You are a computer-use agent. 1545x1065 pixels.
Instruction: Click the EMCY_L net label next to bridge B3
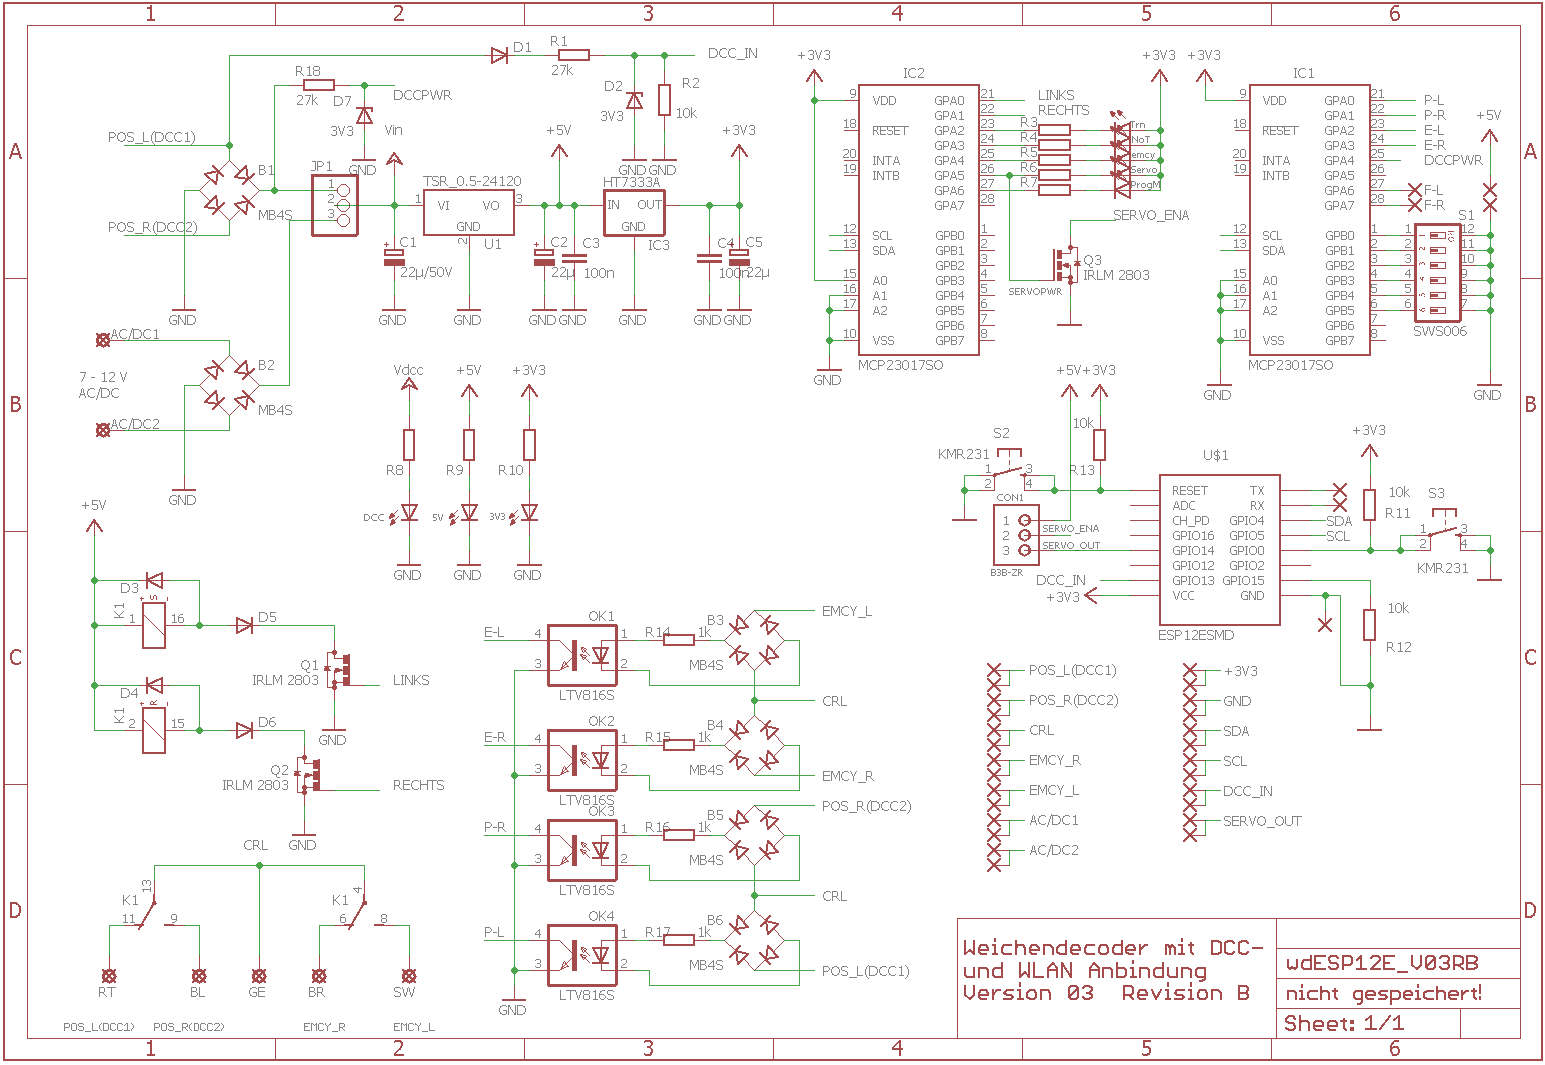click(847, 611)
